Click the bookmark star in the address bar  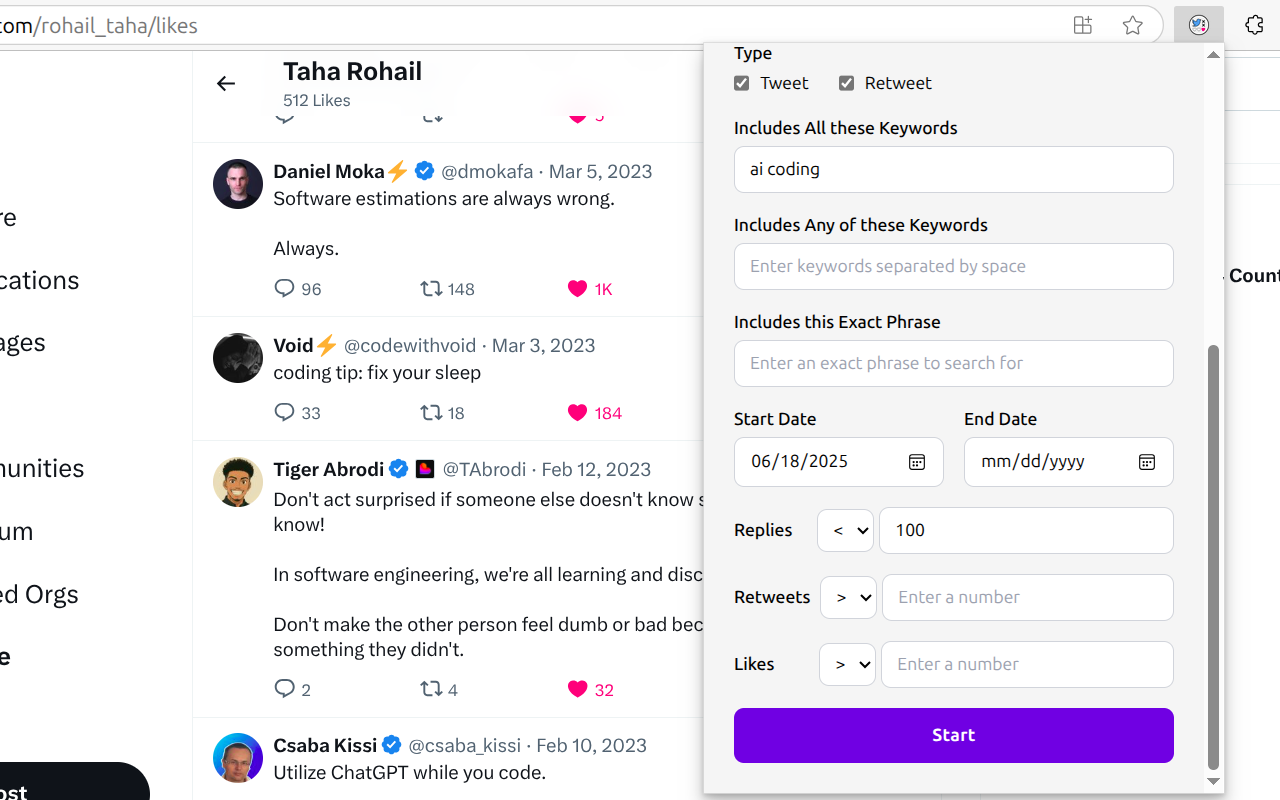pyautogui.click(x=1132, y=25)
